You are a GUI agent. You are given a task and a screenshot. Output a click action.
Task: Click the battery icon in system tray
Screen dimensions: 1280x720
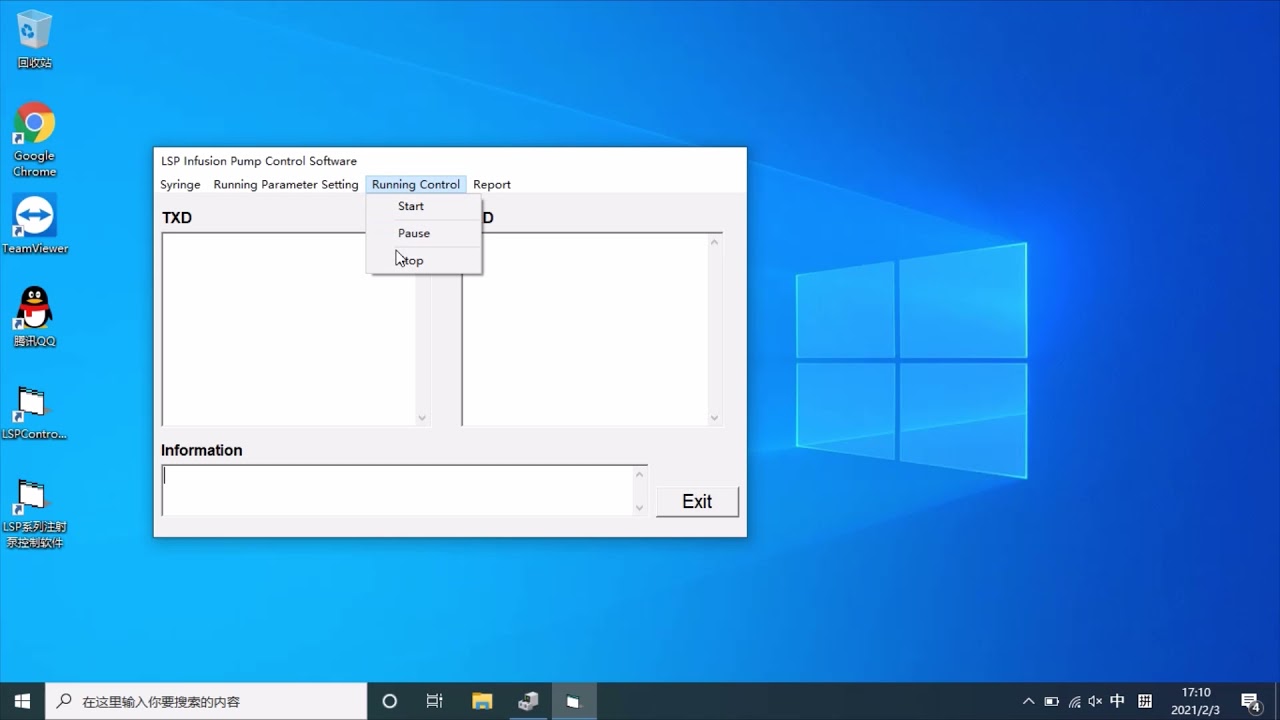pos(1051,702)
